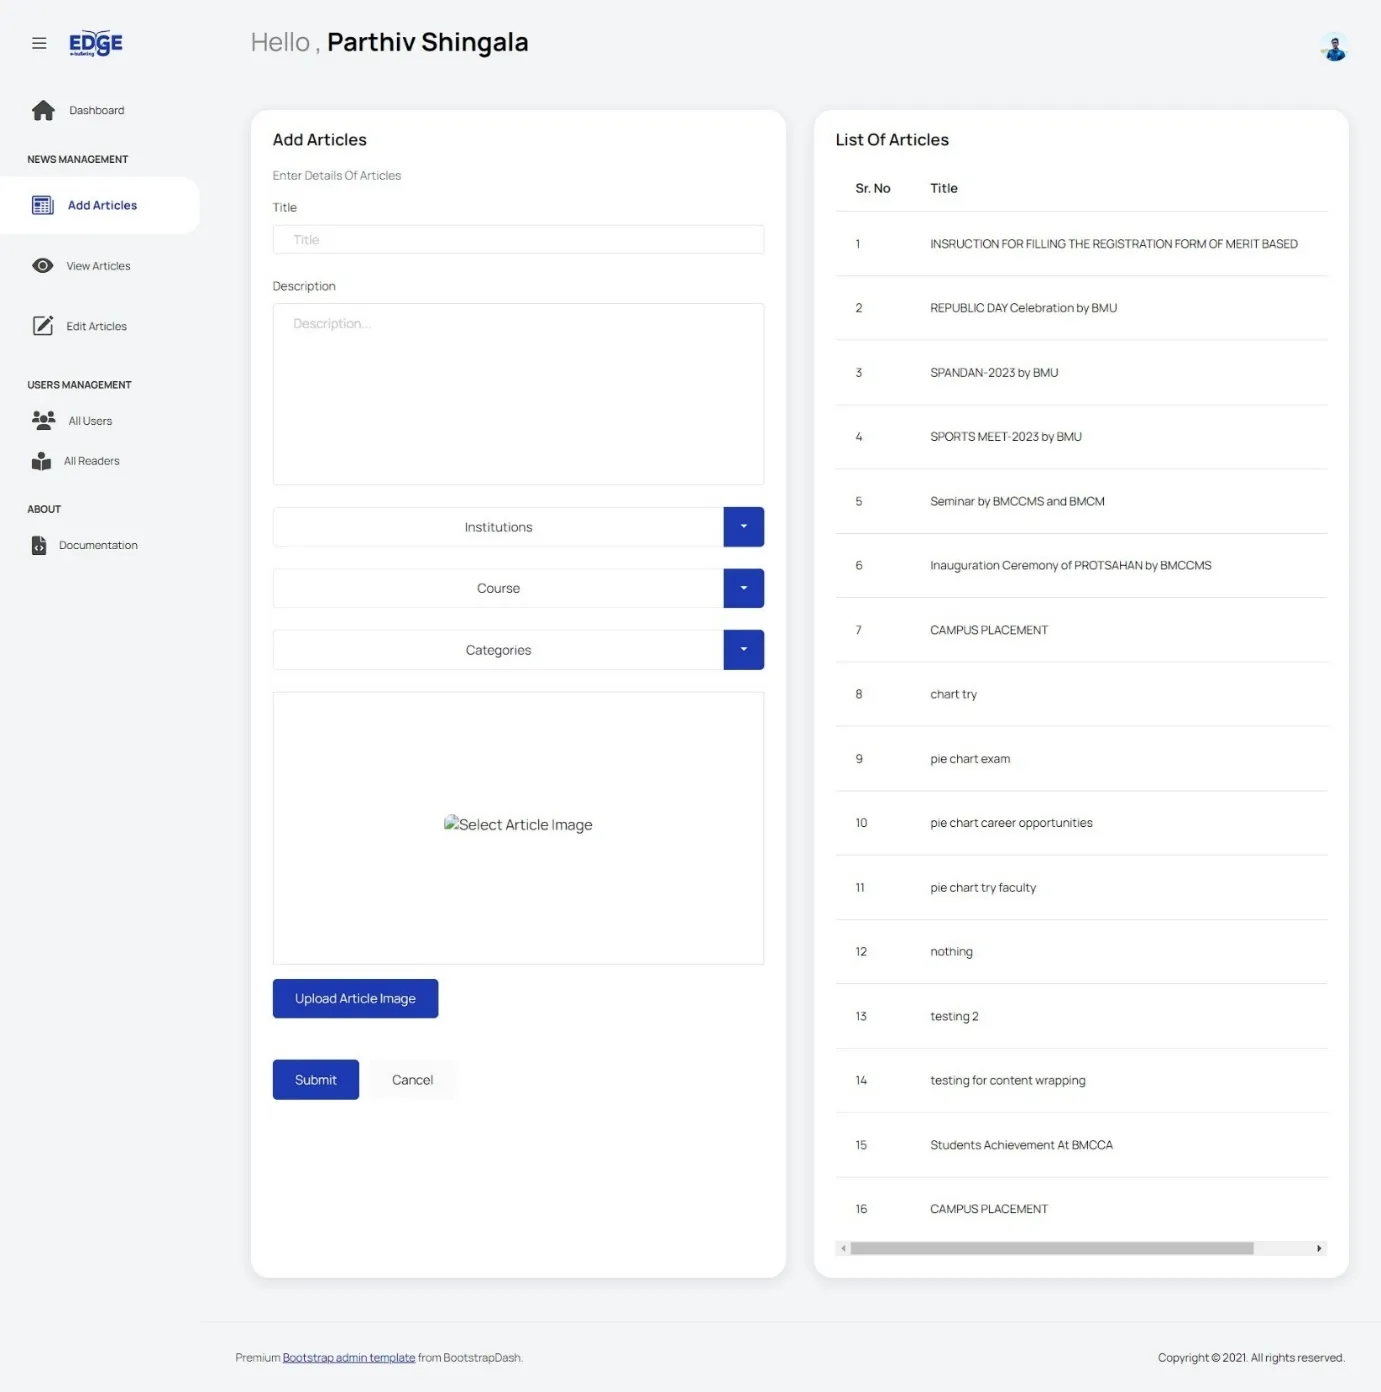This screenshot has width=1381, height=1392.
Task: Click the All Readers book icon
Action: tap(41, 461)
